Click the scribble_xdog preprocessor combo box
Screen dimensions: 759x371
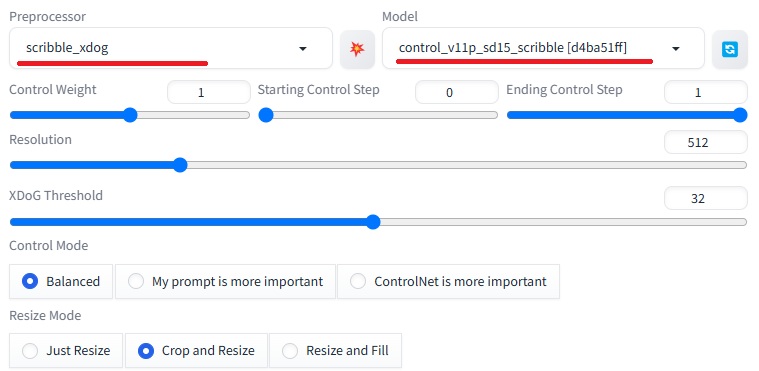pos(171,48)
